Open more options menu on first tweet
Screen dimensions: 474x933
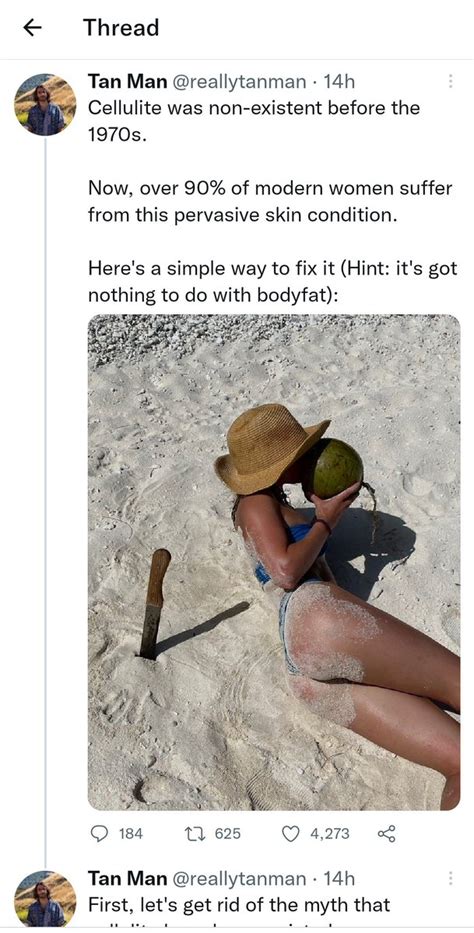click(x=450, y=81)
